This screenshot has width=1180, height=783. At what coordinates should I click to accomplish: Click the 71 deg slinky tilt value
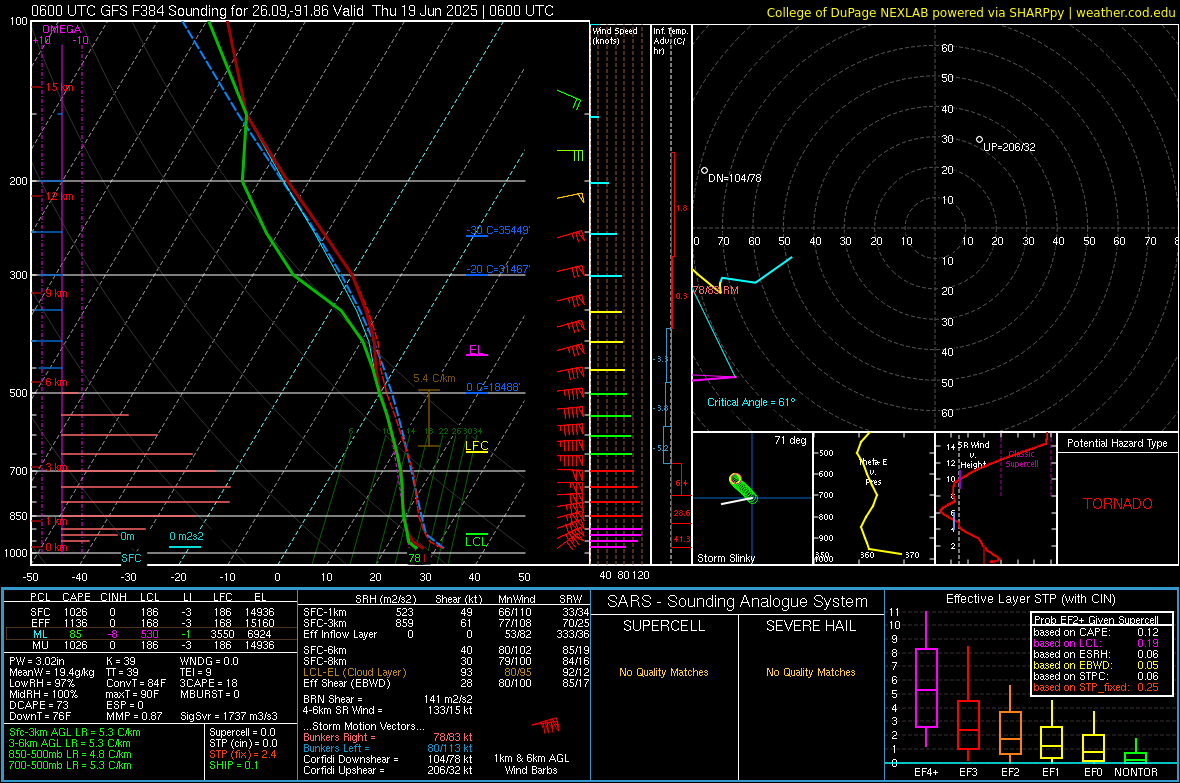[x=790, y=440]
